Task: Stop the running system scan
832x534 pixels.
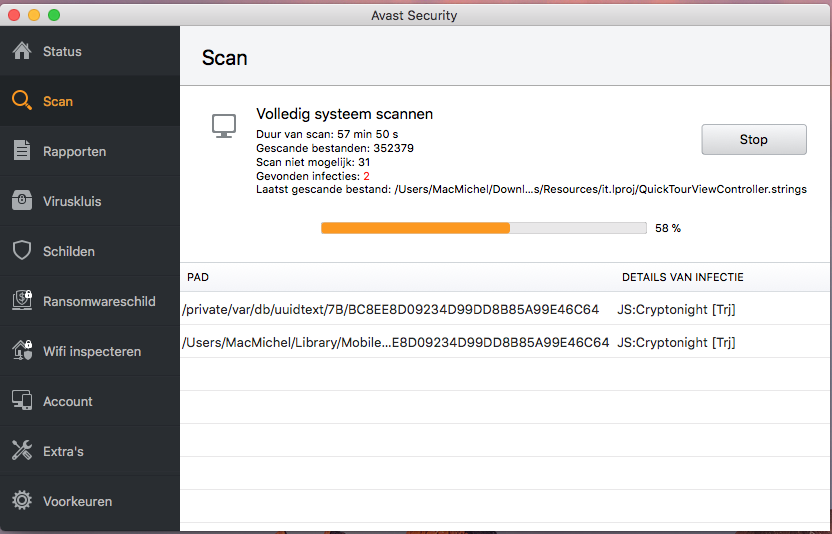Action: pos(753,140)
